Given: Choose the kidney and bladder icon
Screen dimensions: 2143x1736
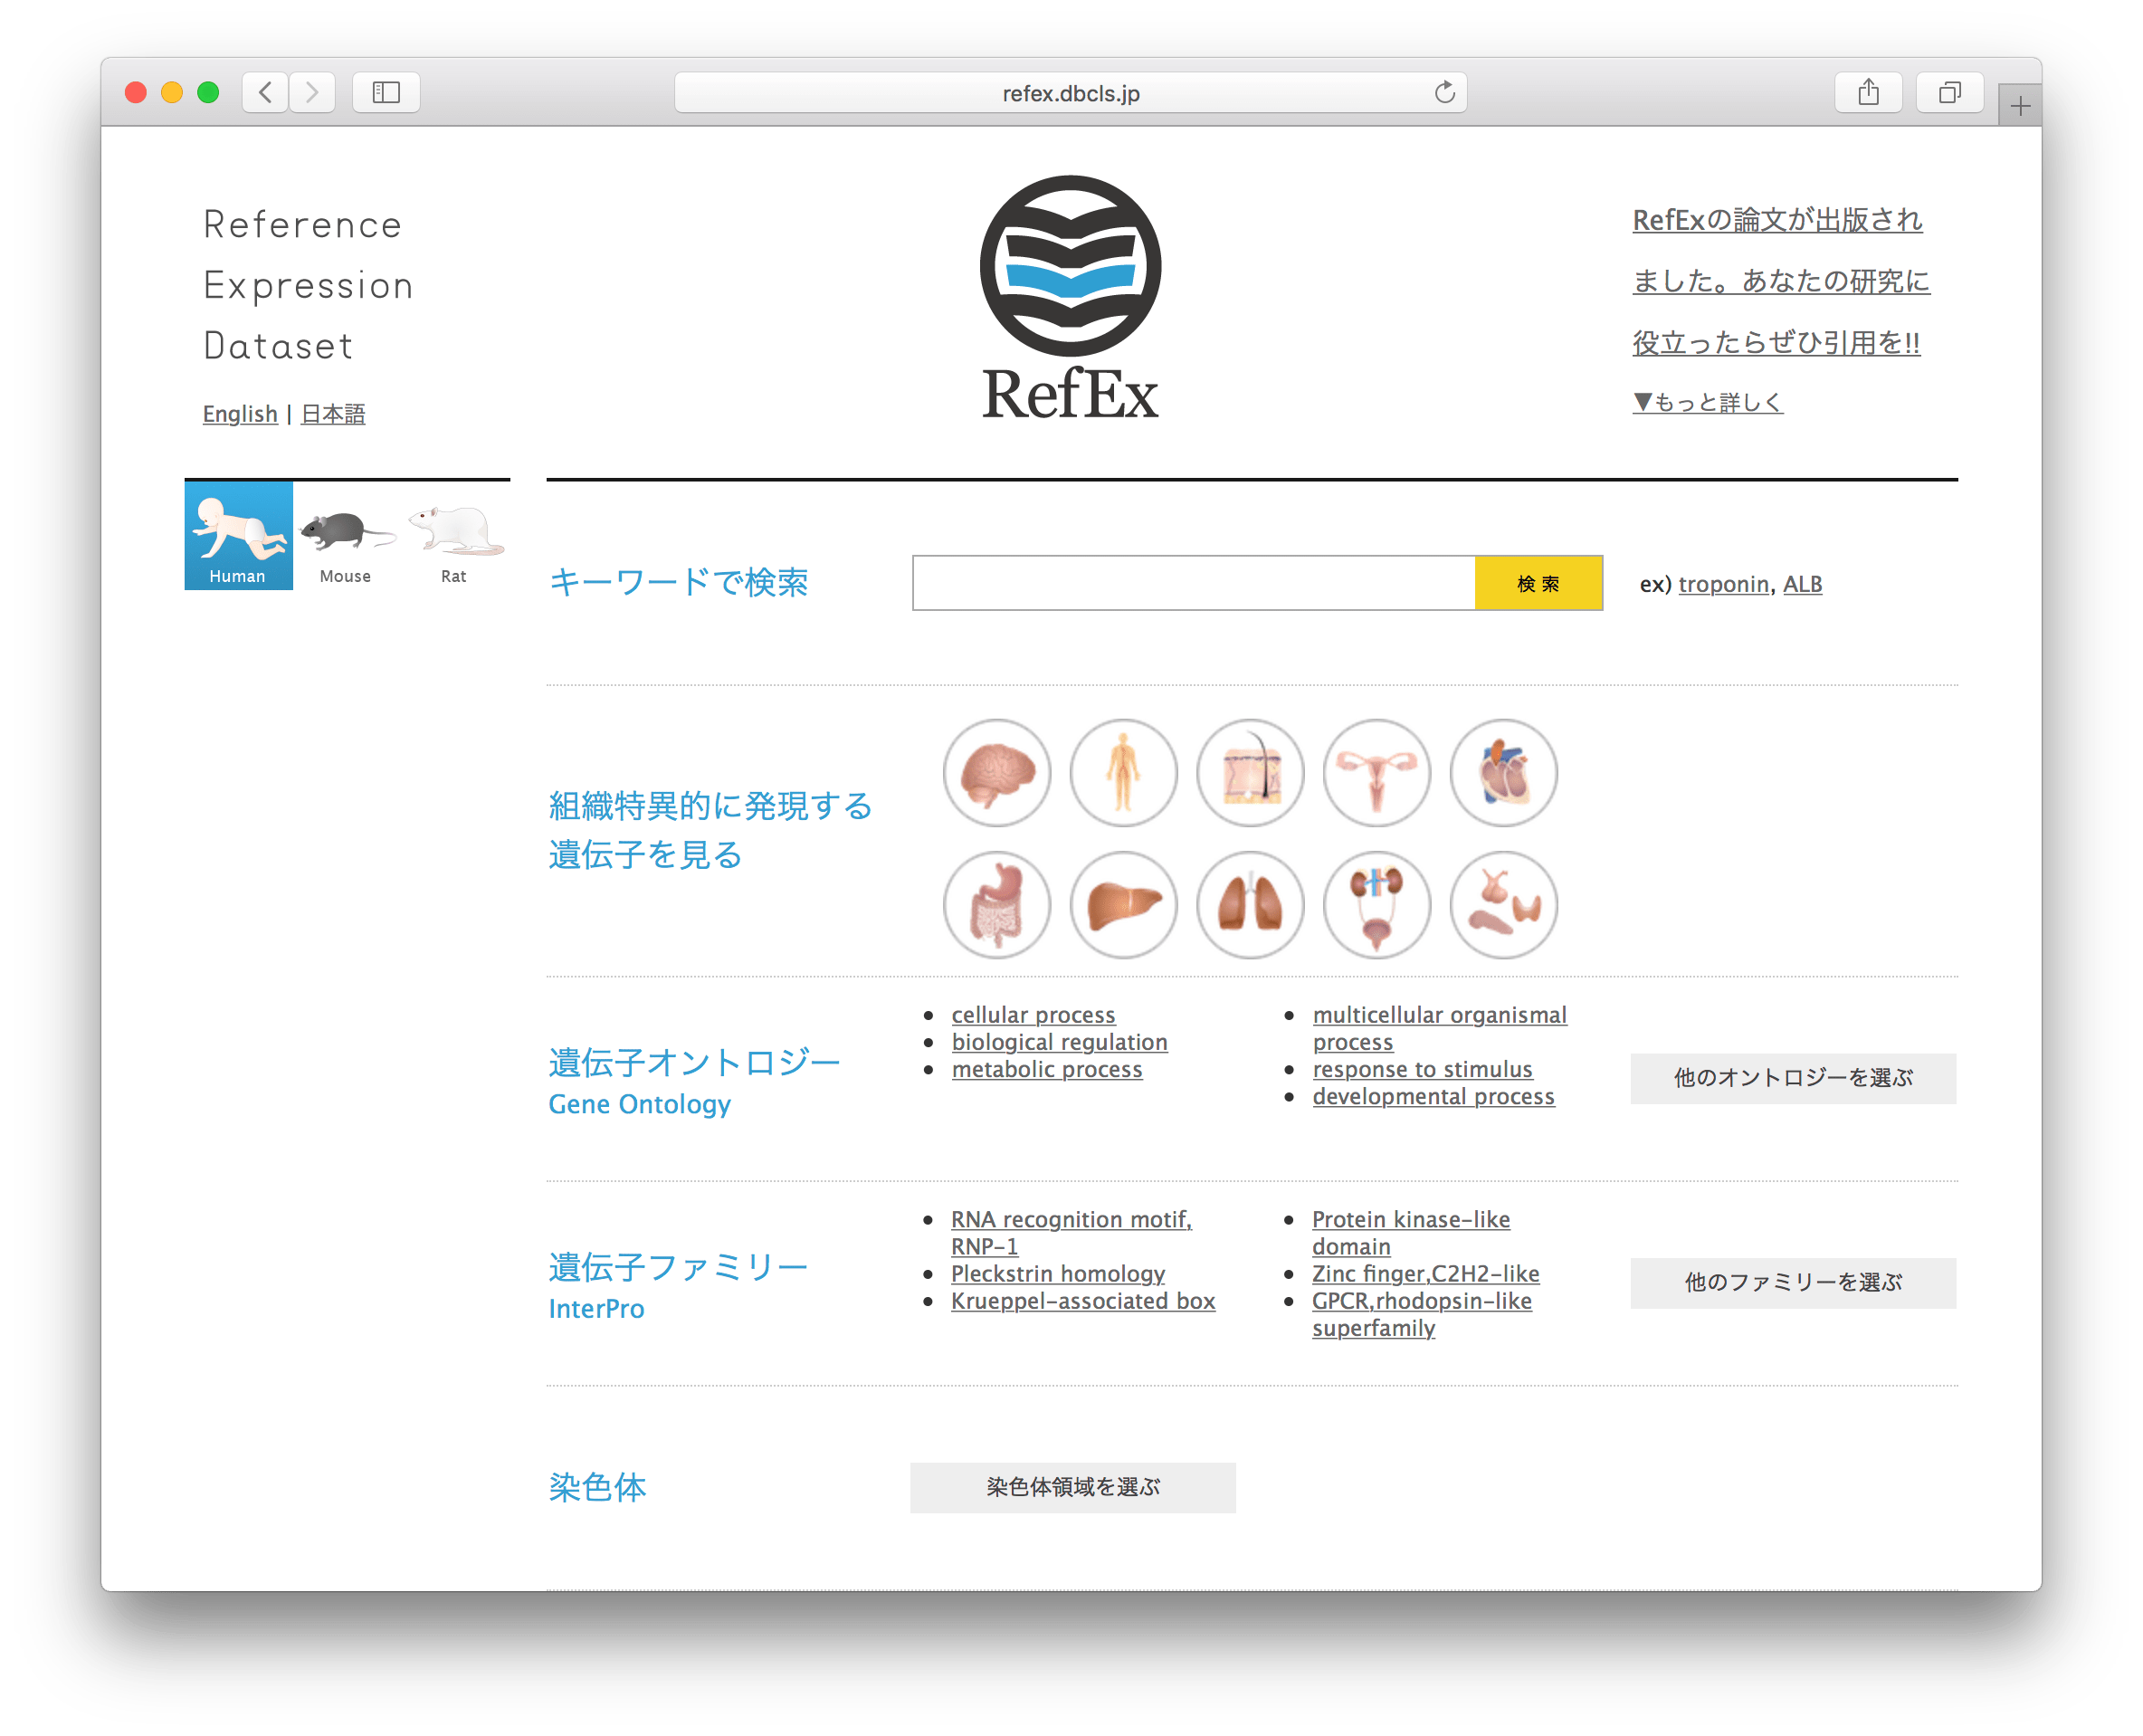Looking at the screenshot, I should point(1376,905).
